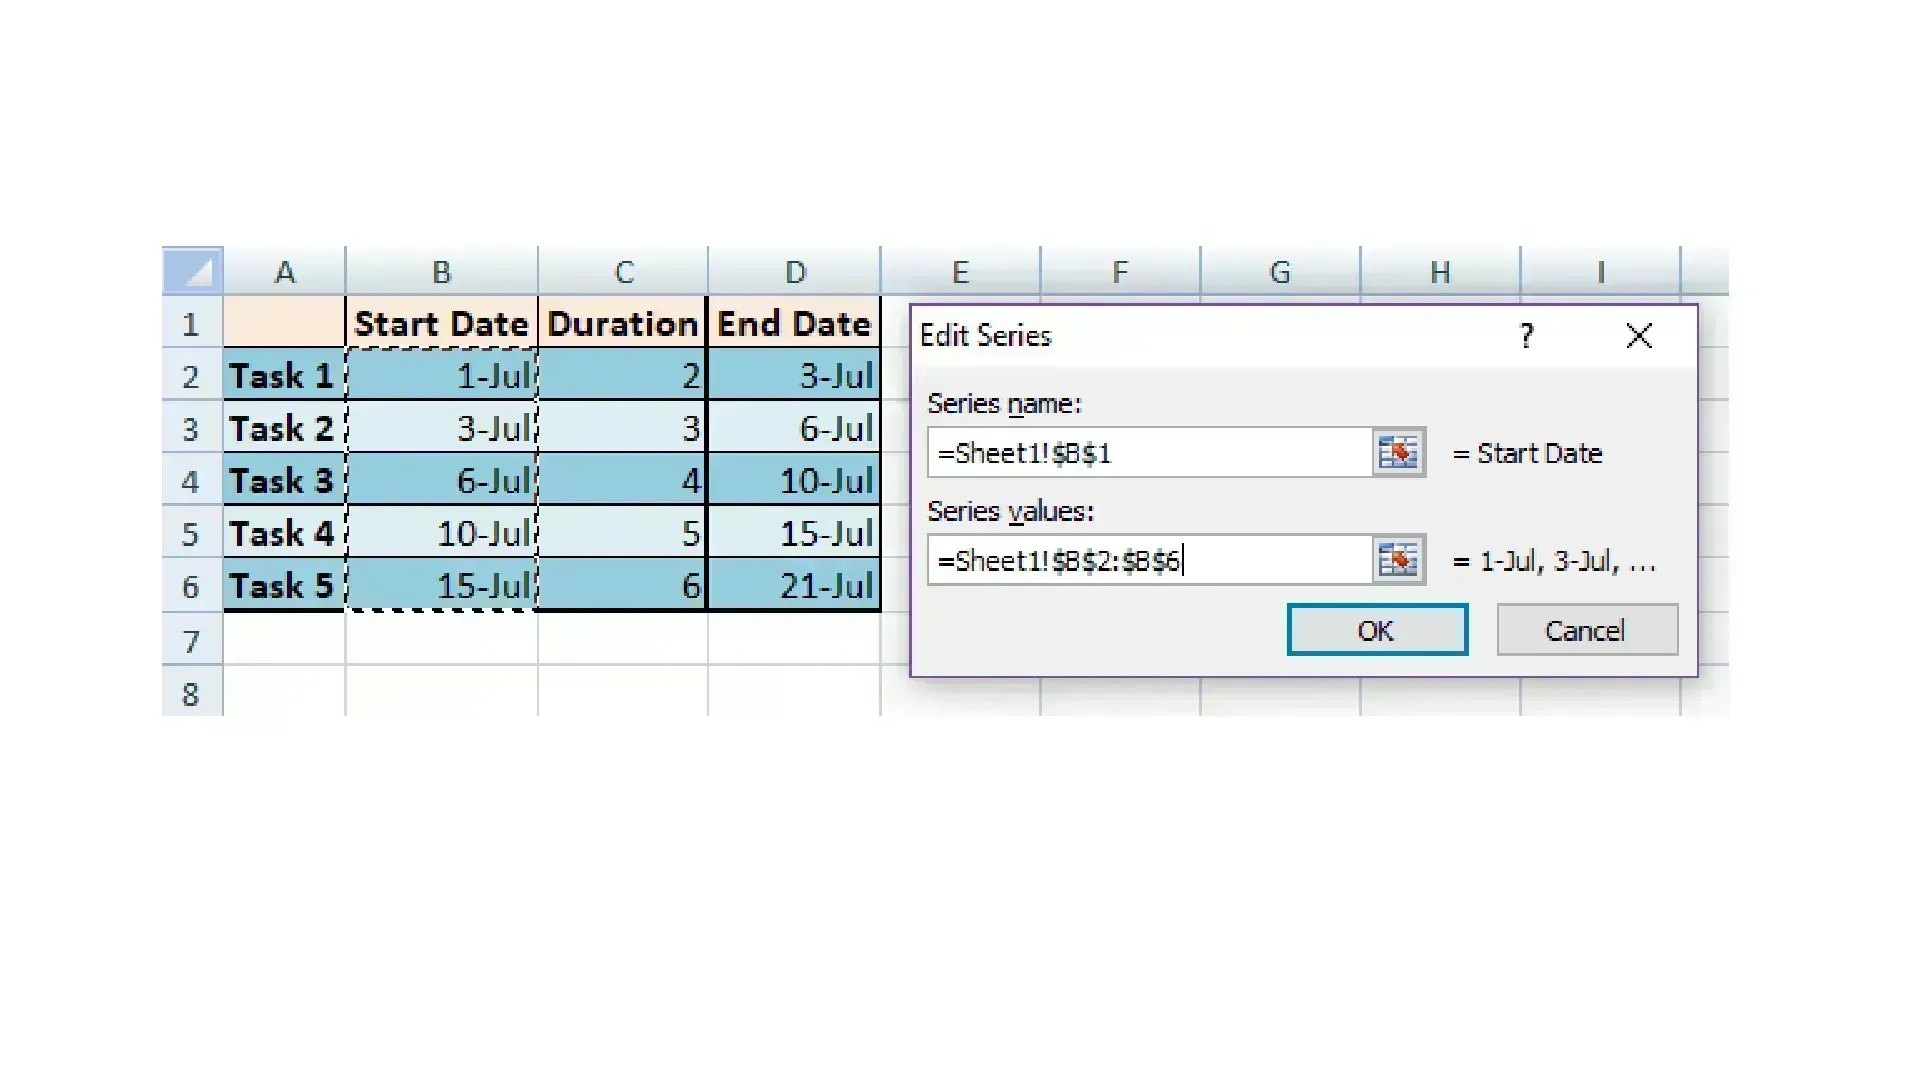1920x1080 pixels.
Task: Select row 7 header
Action: 191,641
